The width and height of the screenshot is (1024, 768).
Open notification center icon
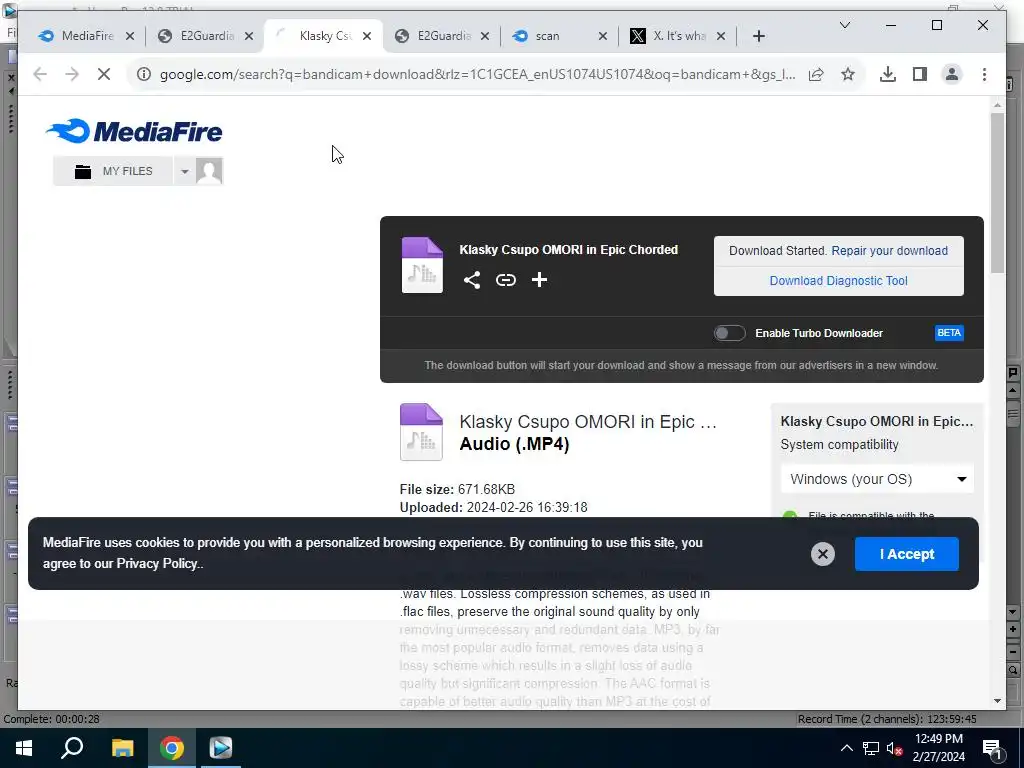[993, 748]
